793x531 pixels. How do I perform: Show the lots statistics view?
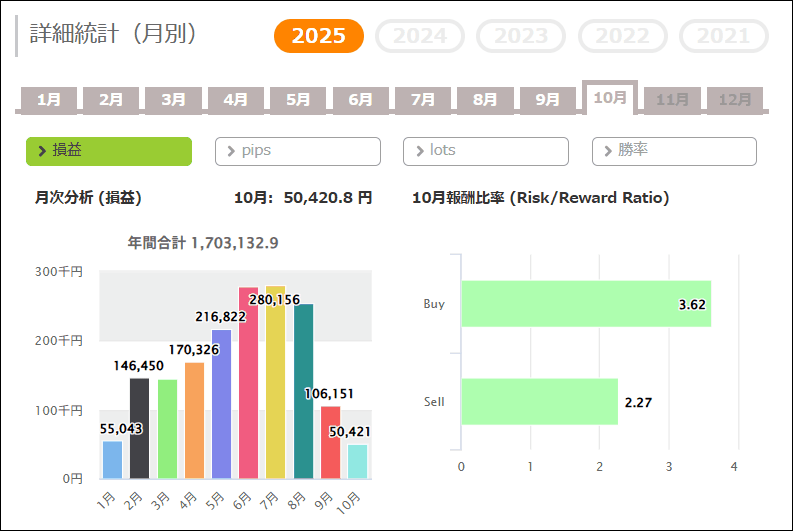[x=485, y=151]
